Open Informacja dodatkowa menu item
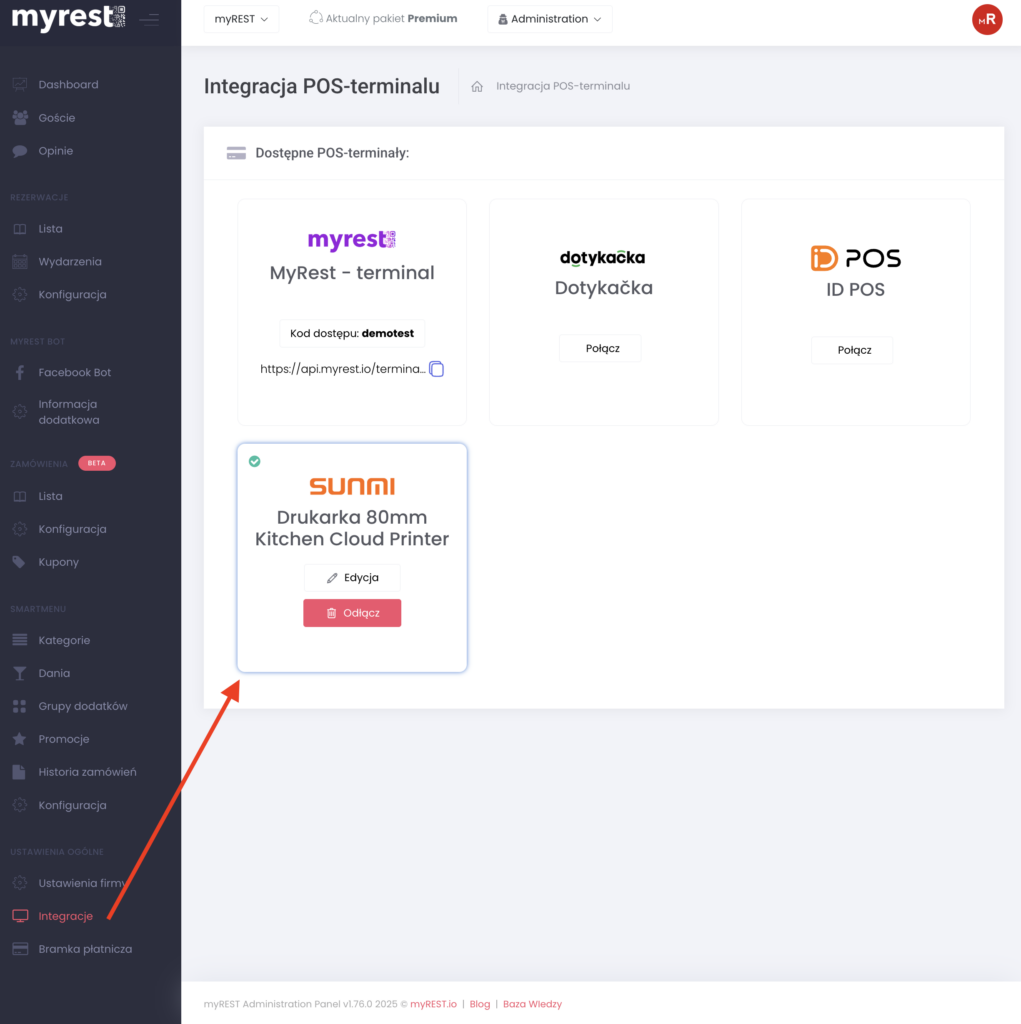This screenshot has height=1024, width=1021. (69, 412)
